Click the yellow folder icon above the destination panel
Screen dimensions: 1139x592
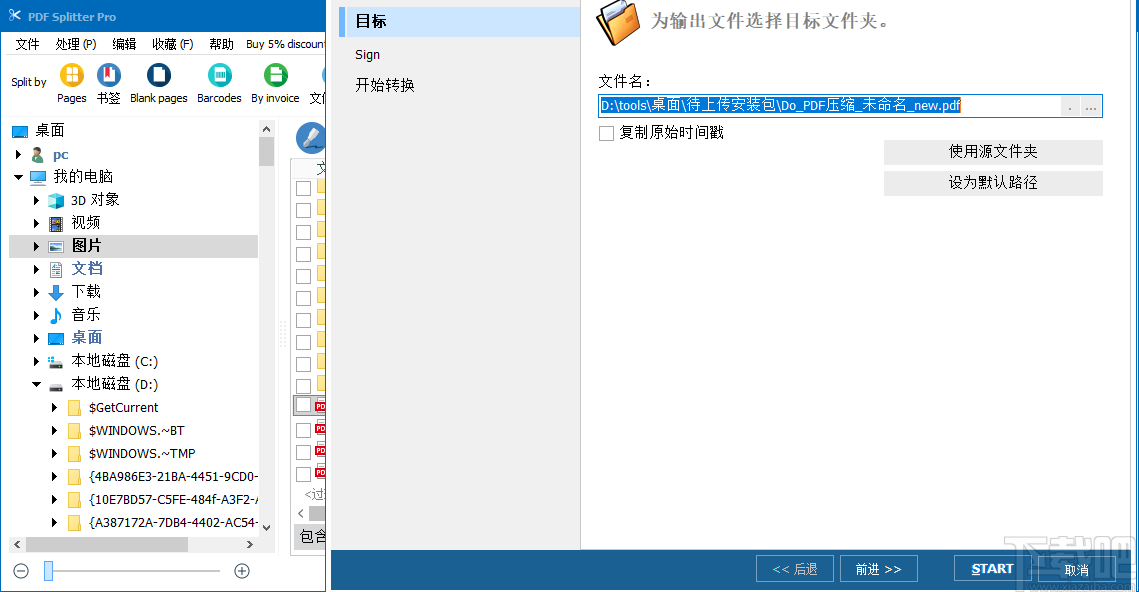point(617,24)
